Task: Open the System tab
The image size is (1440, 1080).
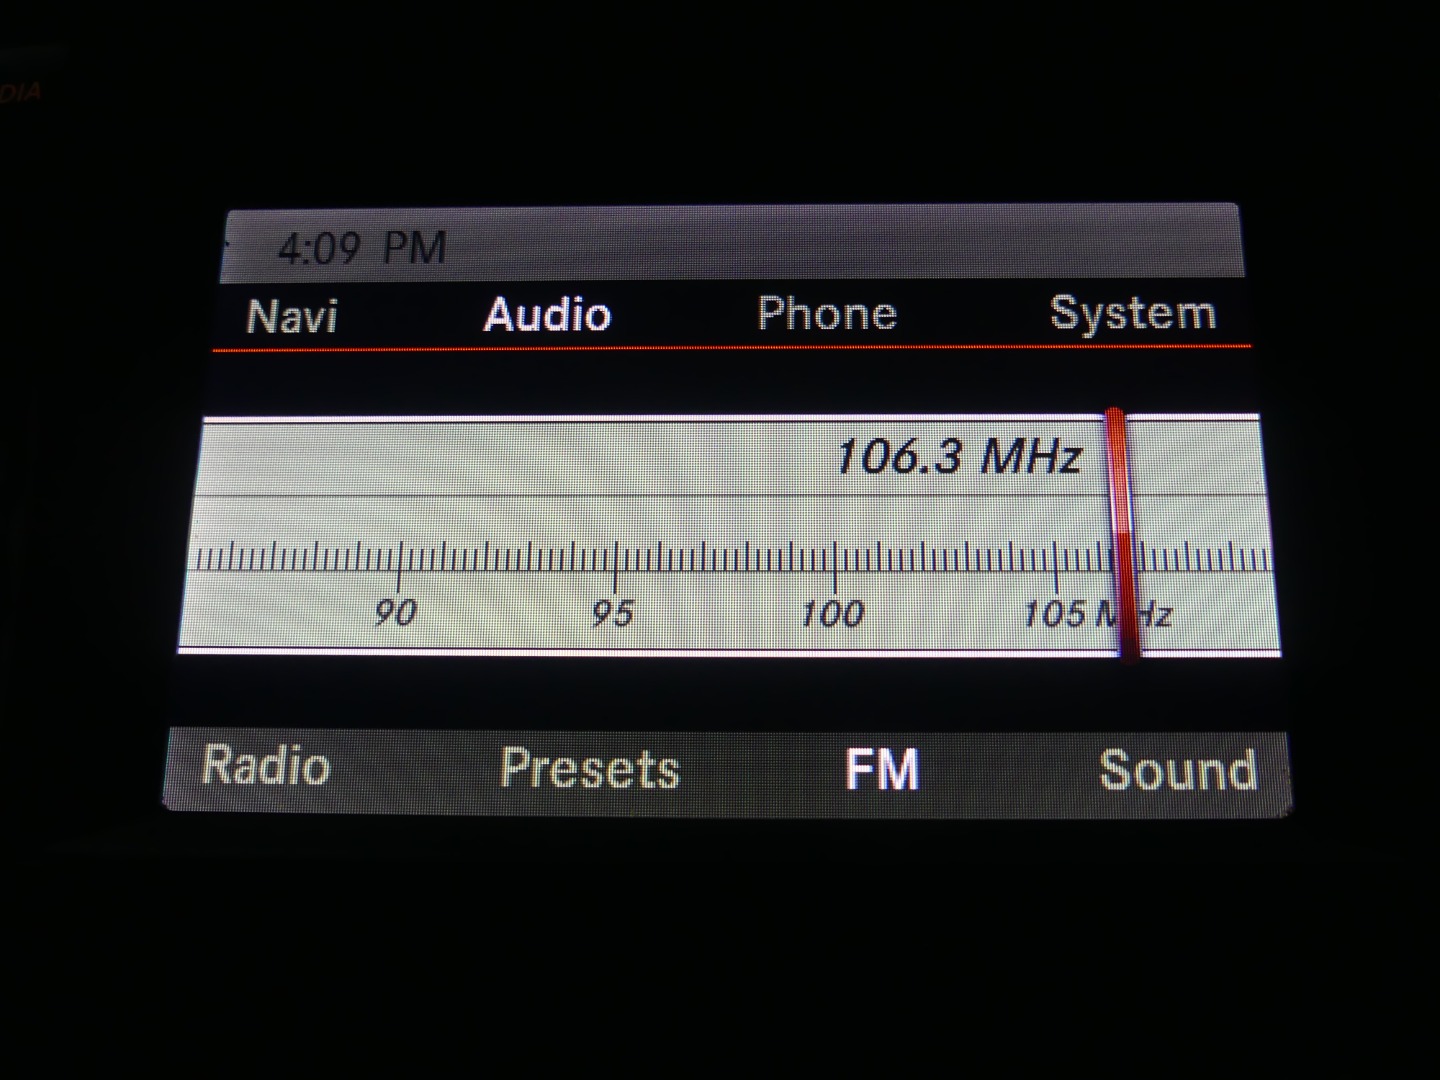Action: (1132, 314)
